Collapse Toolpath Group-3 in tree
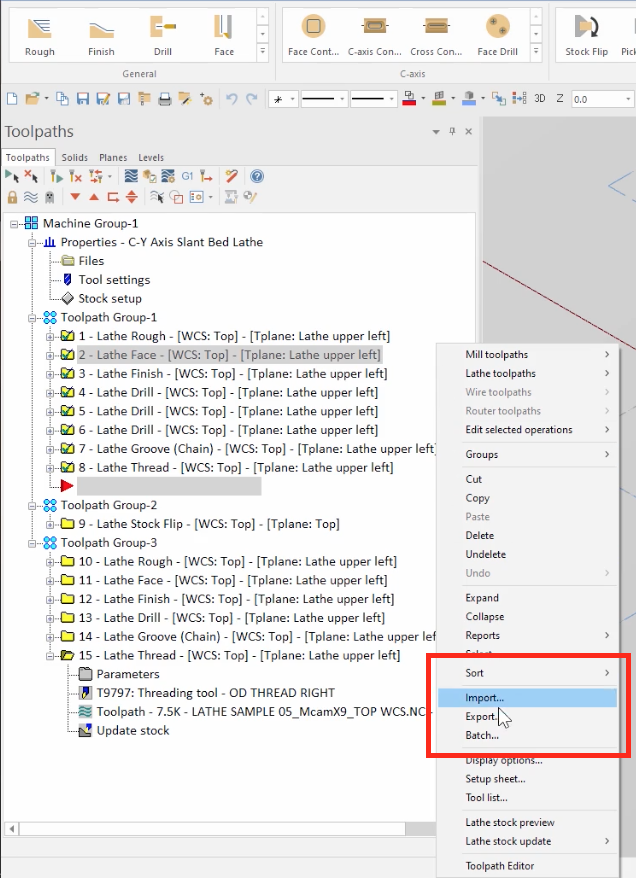 click(x=32, y=543)
